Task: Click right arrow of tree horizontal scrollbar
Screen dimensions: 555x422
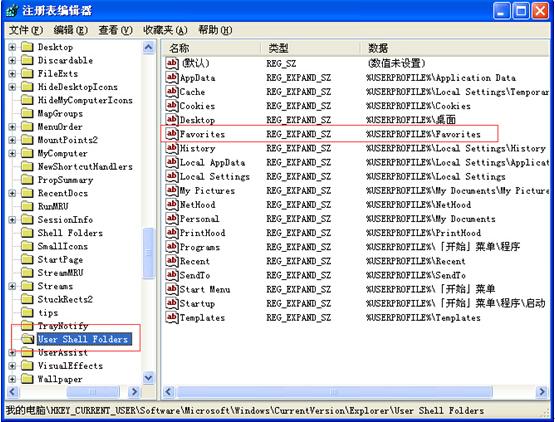Action: [134, 392]
